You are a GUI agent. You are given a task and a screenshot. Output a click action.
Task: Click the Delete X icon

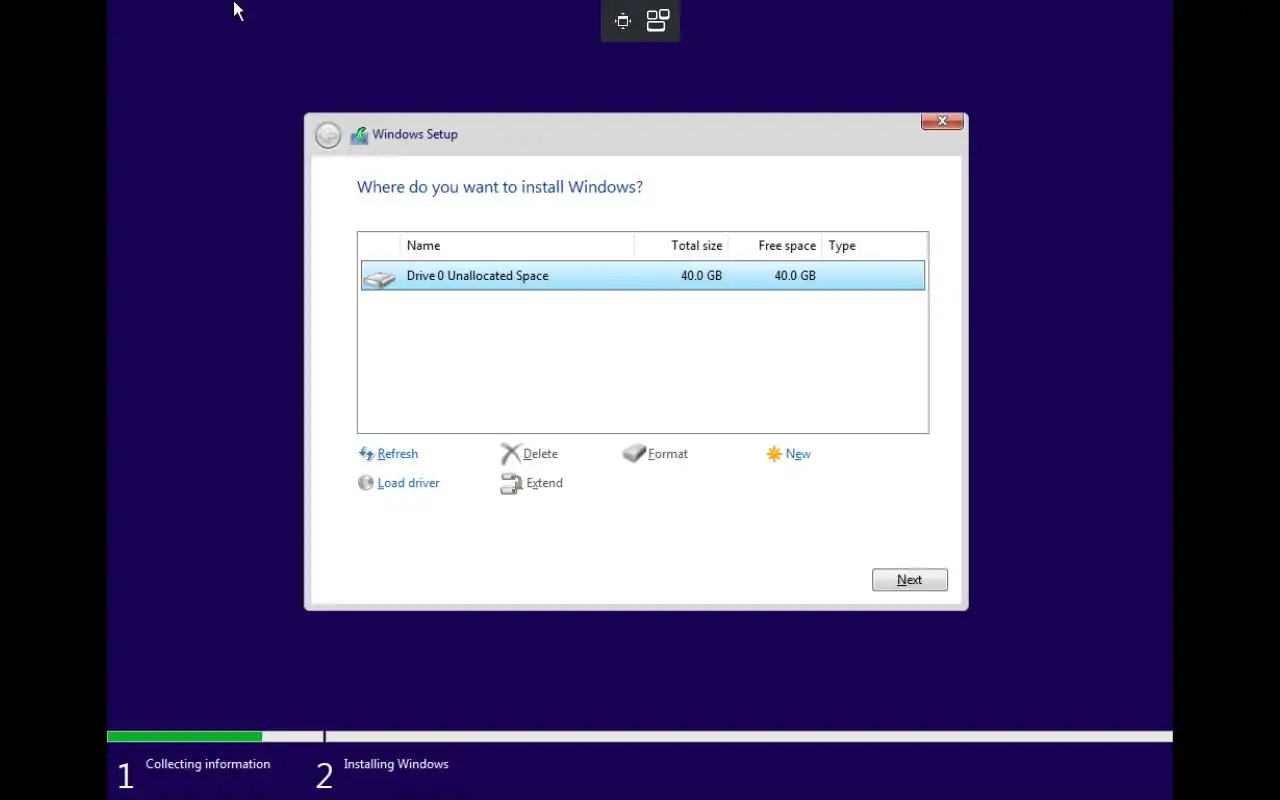click(511, 454)
